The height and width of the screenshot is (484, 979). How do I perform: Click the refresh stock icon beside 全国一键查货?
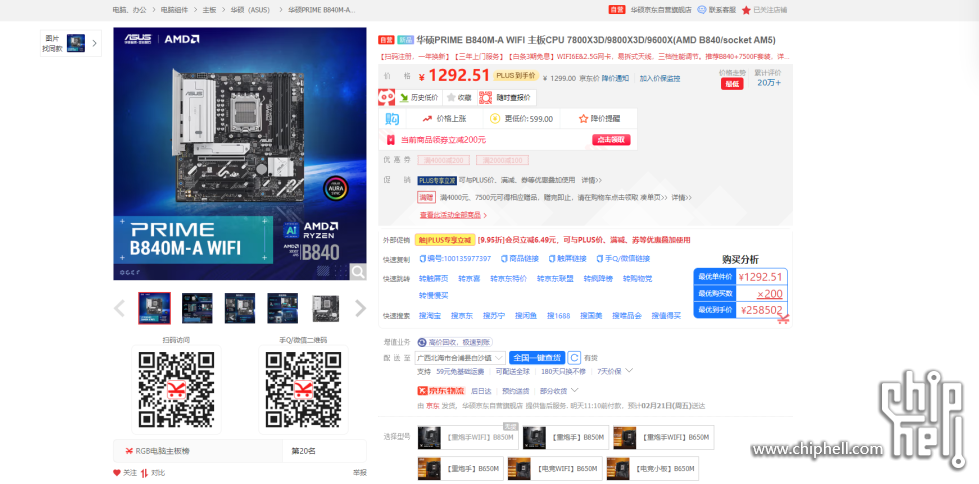[574, 358]
